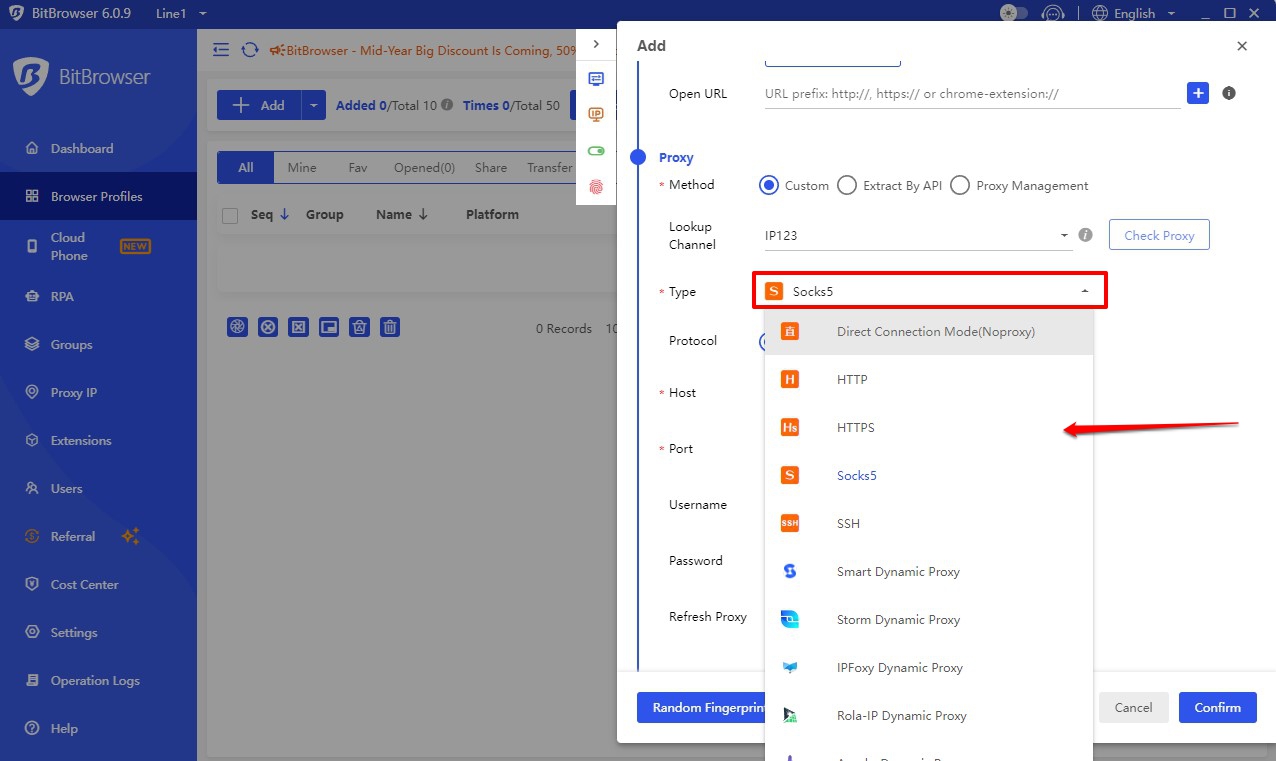Image resolution: width=1276 pixels, height=761 pixels.
Task: Check the select-all checkbox in table header
Action: 230,215
